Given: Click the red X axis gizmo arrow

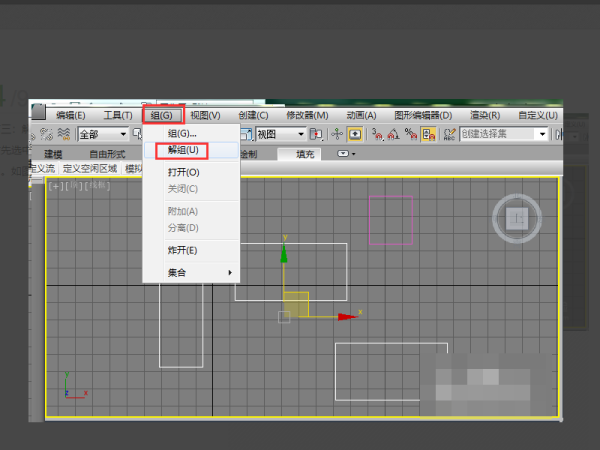Looking at the screenshot, I should tap(347, 316).
